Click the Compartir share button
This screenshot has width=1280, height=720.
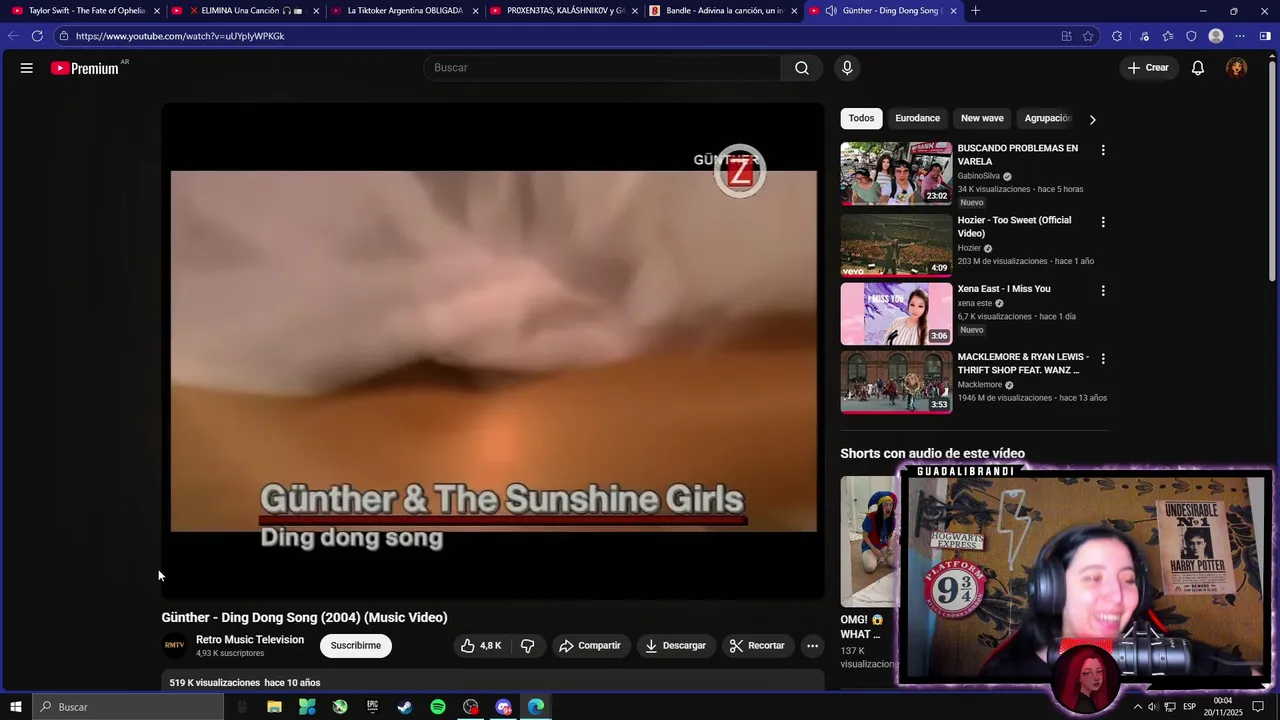click(590, 646)
